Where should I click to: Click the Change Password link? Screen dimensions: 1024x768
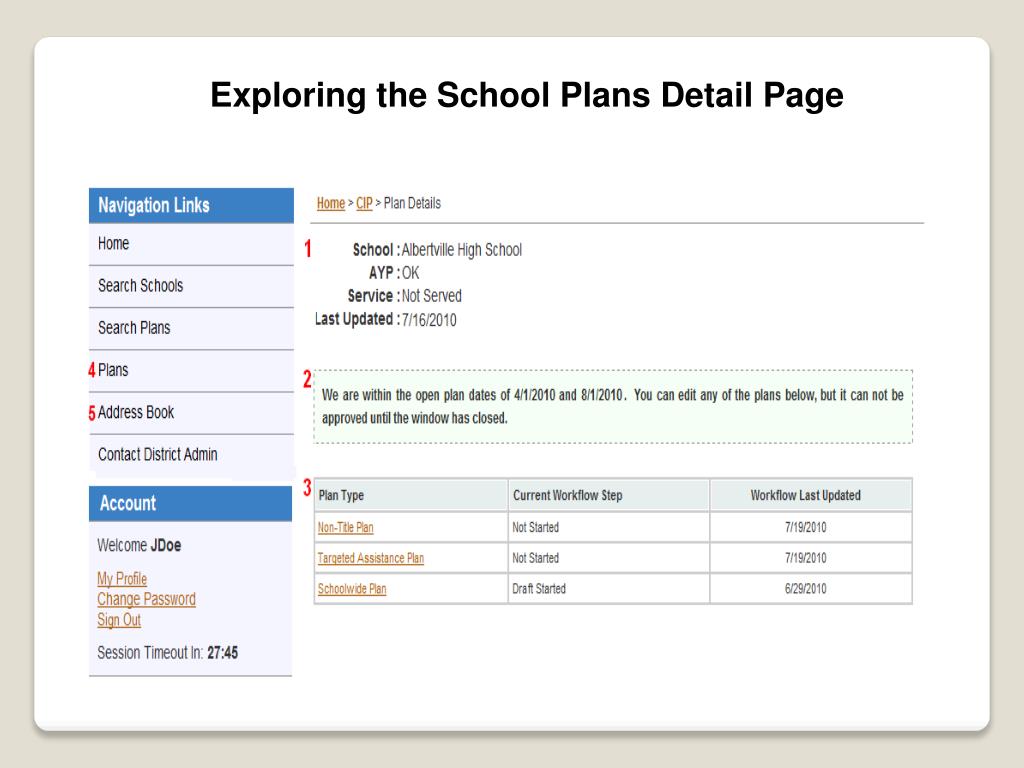click(146, 600)
